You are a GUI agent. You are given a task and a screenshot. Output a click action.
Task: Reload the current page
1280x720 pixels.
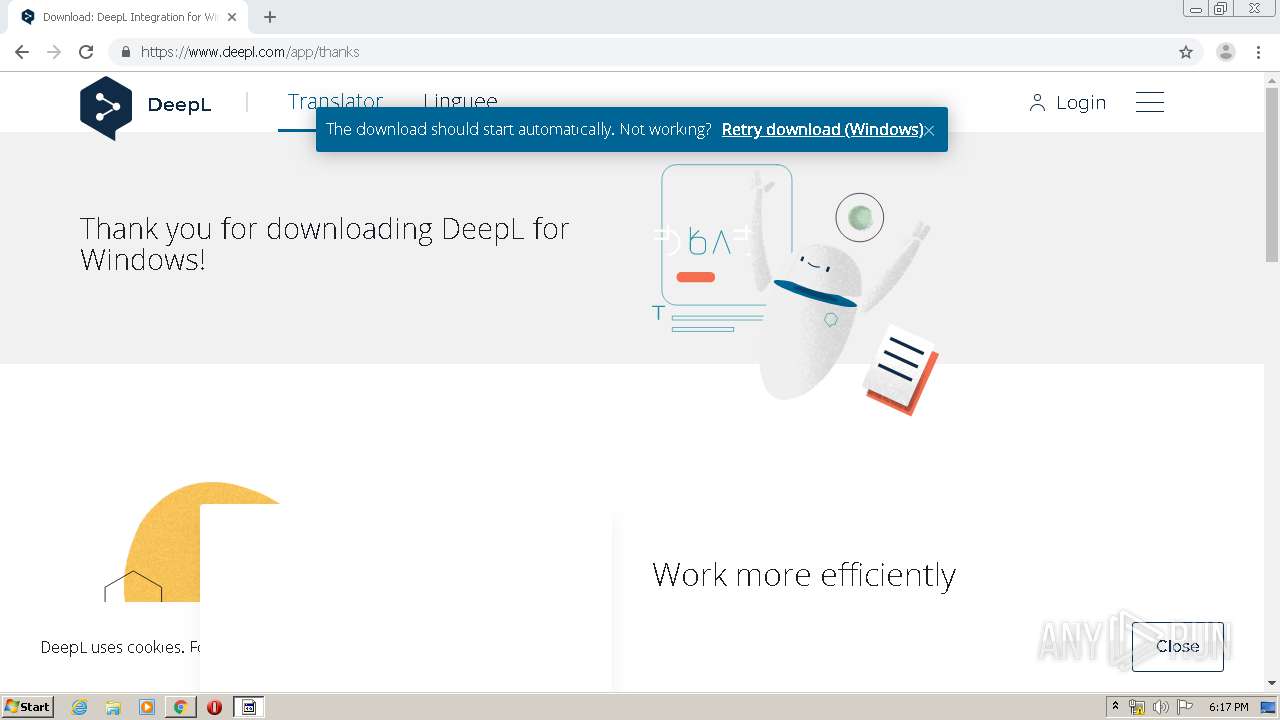[x=86, y=52]
